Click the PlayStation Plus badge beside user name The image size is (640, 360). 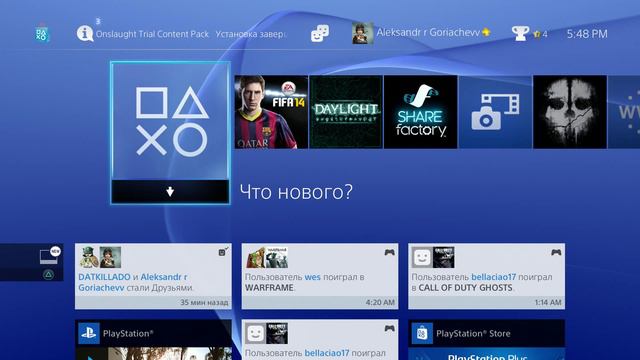[486, 32]
